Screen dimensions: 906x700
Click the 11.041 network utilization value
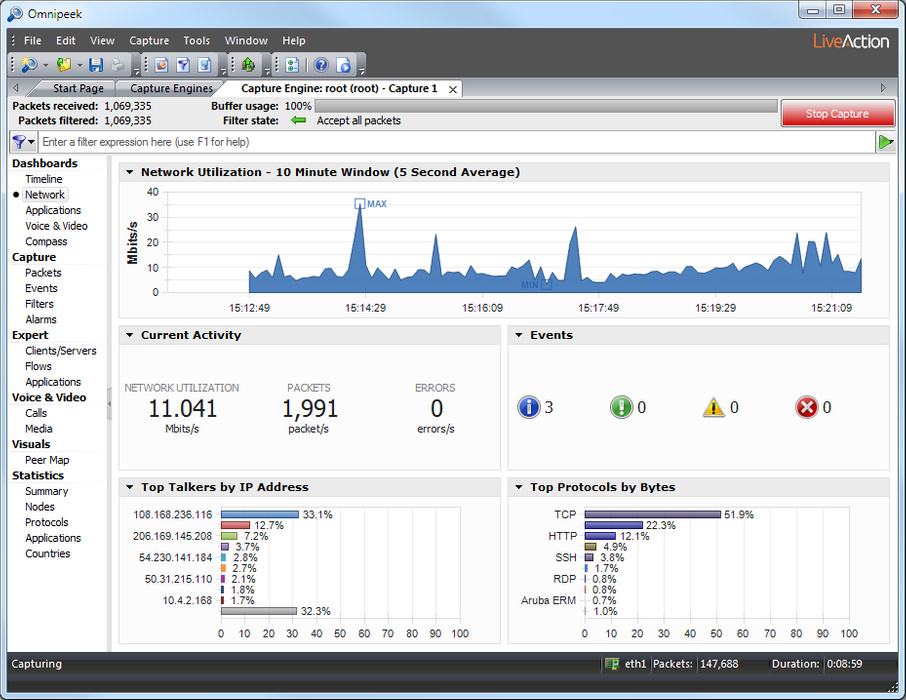(183, 409)
